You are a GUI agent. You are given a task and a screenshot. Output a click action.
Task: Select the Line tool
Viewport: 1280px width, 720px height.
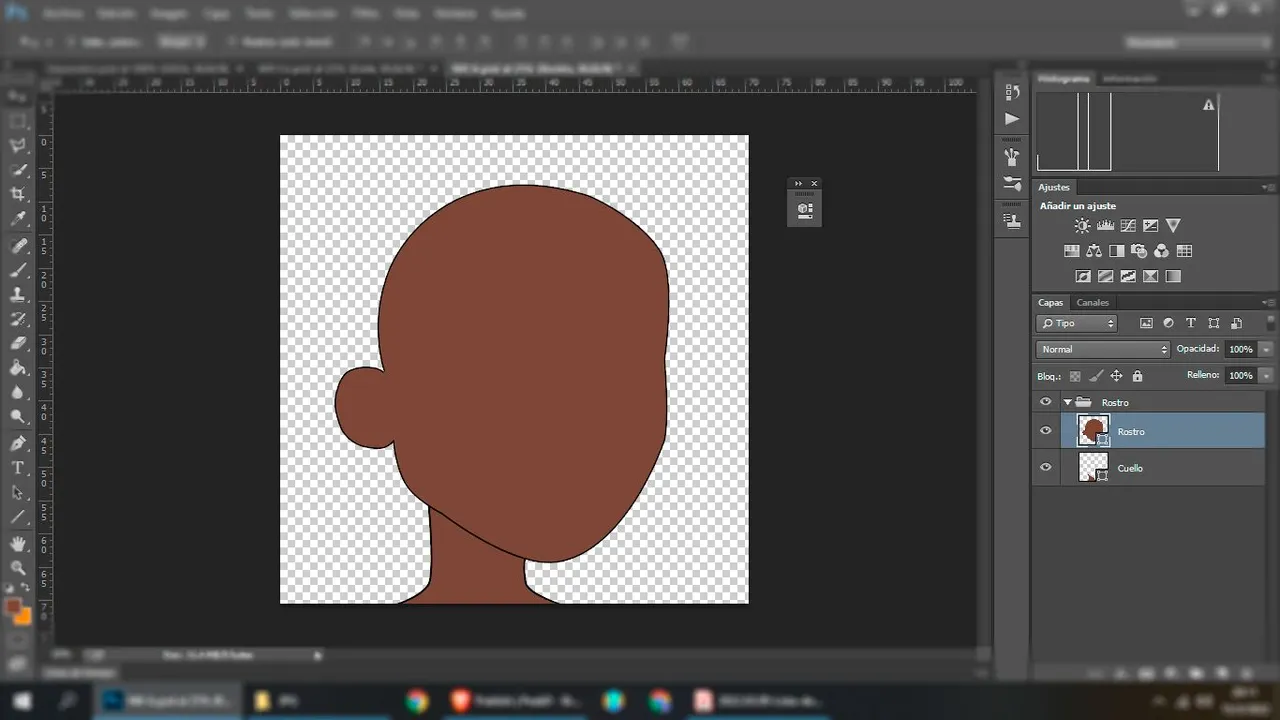18,517
